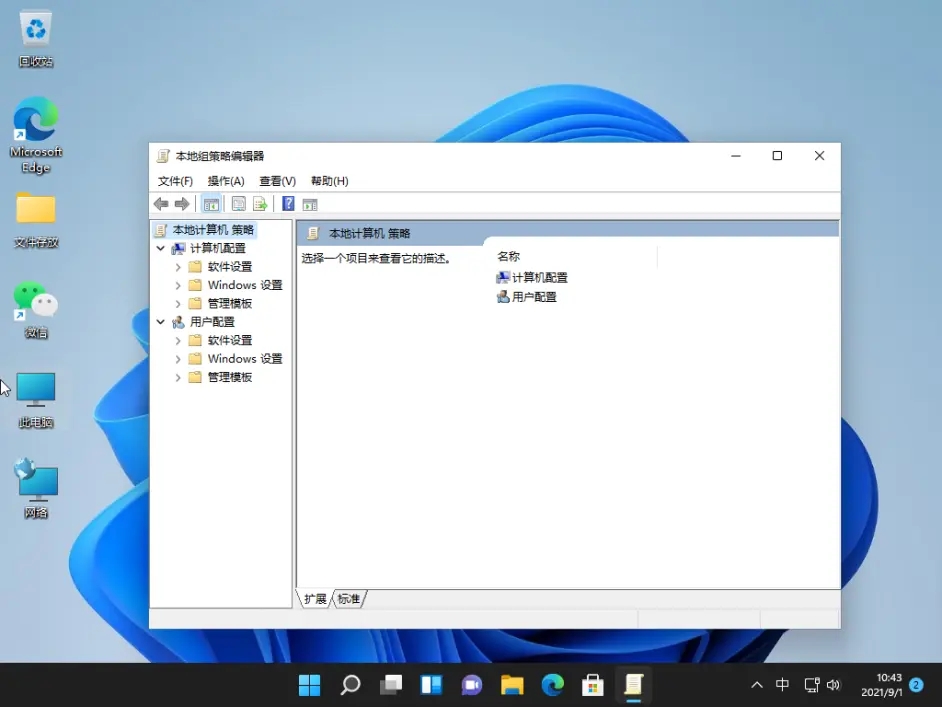Open the speaker icon in the system tray

(x=835, y=685)
